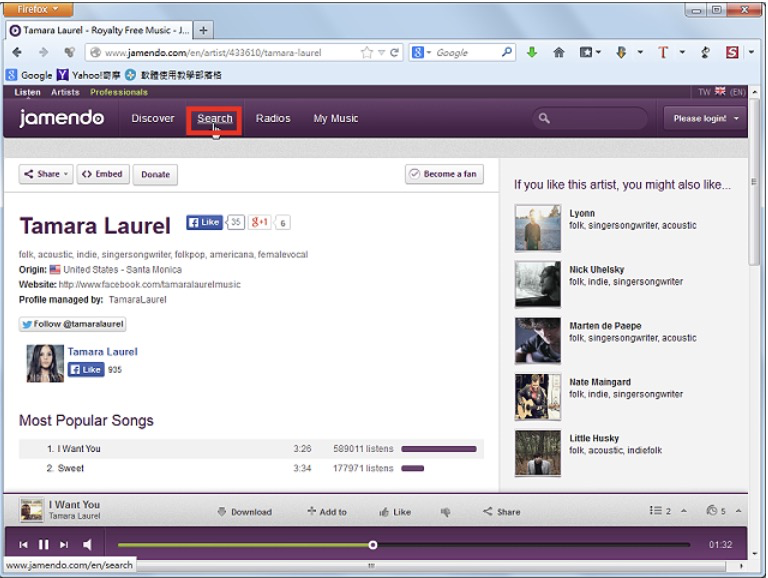768x578 pixels.
Task: Seek using the playback progress knob
Action: click(373, 545)
